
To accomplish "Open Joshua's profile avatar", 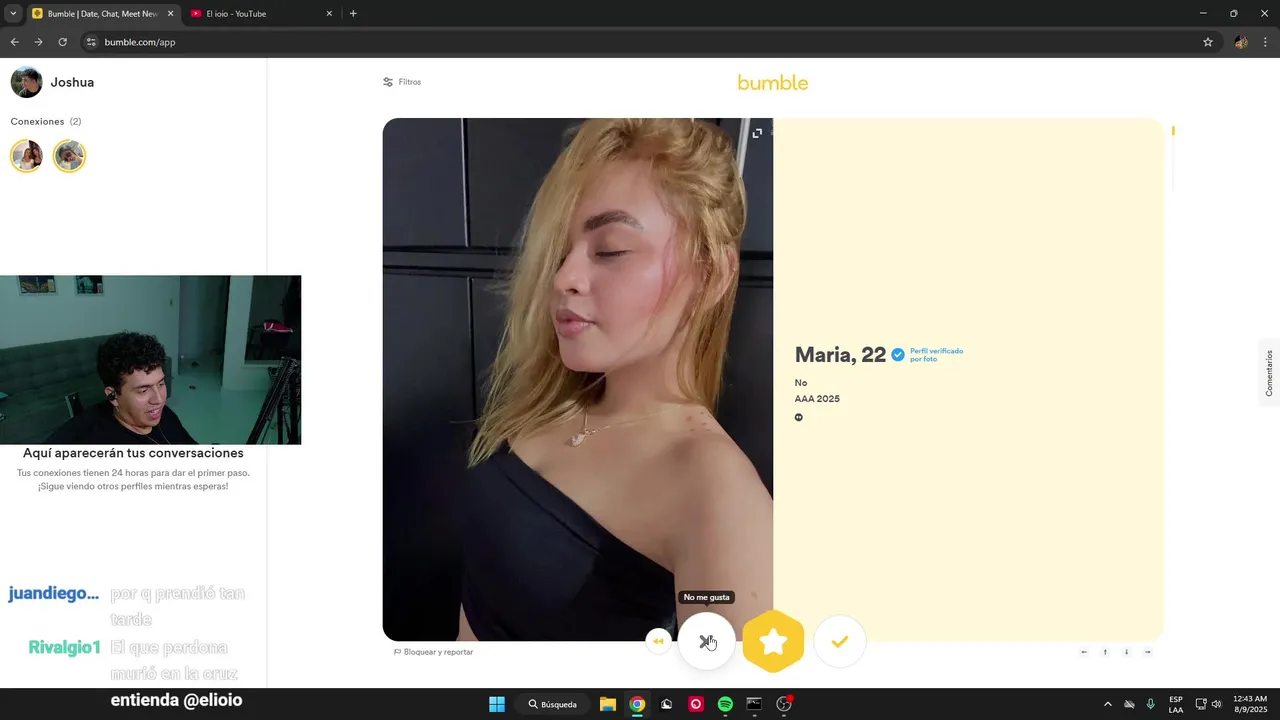I will pyautogui.click(x=26, y=82).
